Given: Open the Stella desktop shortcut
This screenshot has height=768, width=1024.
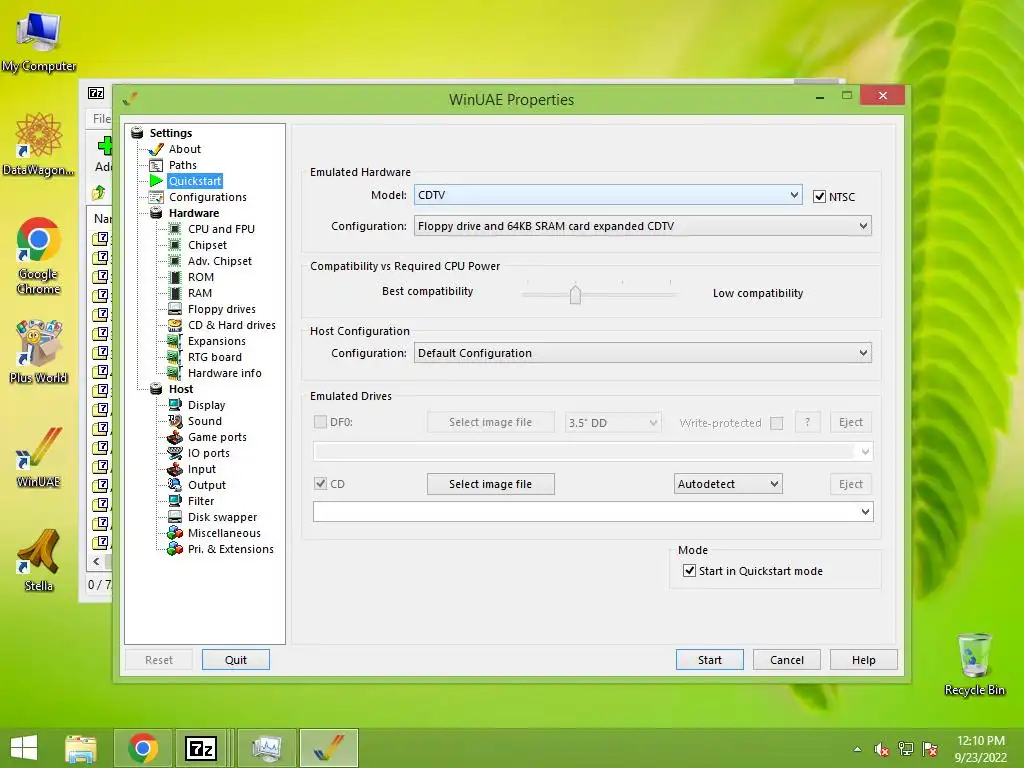Looking at the screenshot, I should coord(39,560).
